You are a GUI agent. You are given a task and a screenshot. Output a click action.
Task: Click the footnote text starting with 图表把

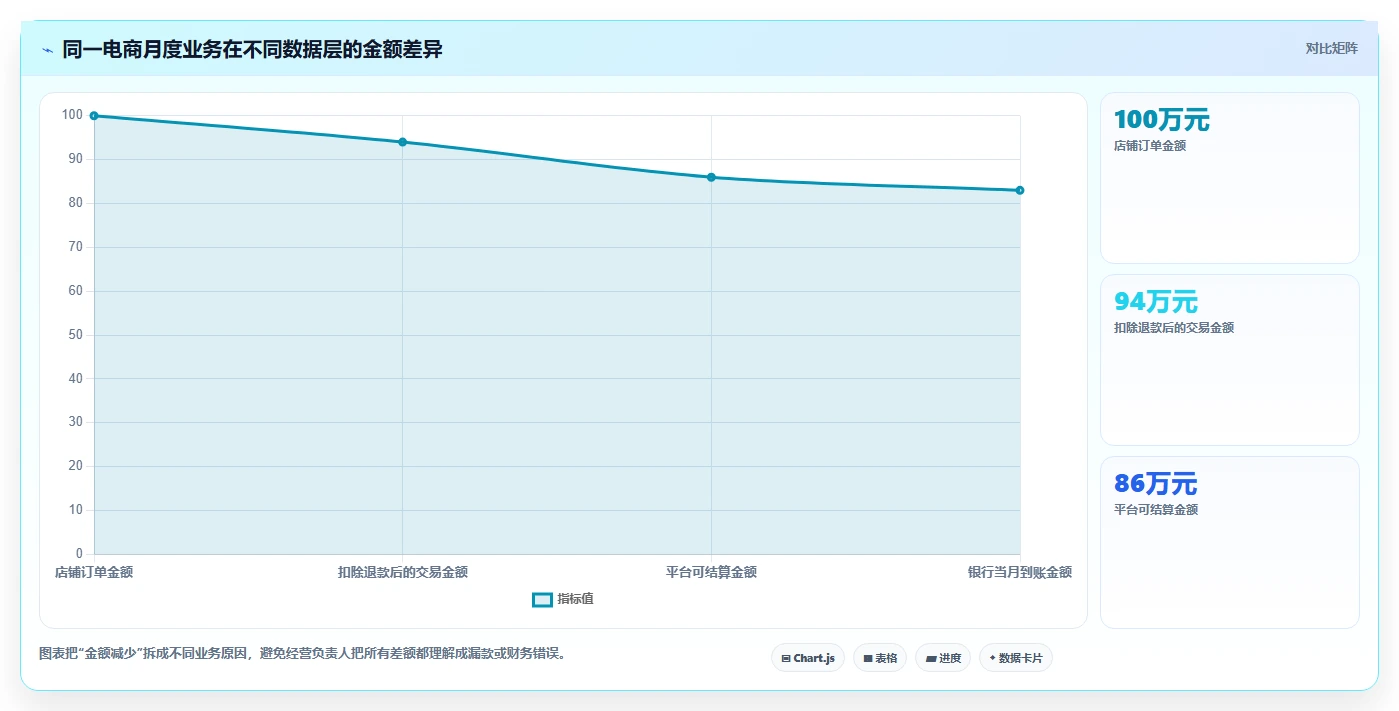[303, 654]
